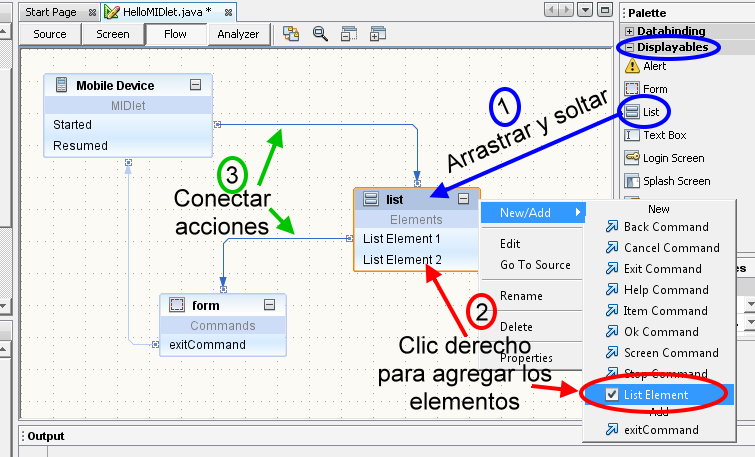Select the Alert palette icon

(632, 66)
